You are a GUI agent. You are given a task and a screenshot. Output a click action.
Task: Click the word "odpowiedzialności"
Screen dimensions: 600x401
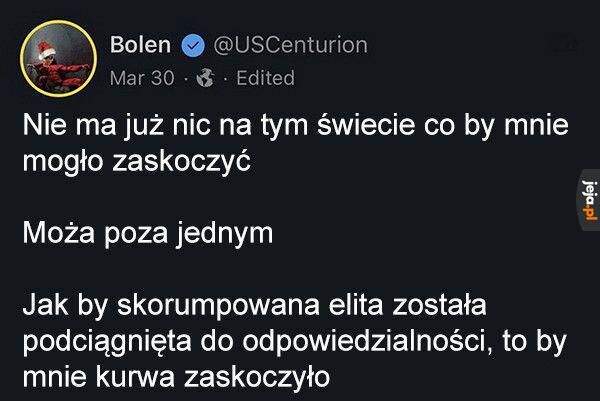pyautogui.click(x=367, y=342)
